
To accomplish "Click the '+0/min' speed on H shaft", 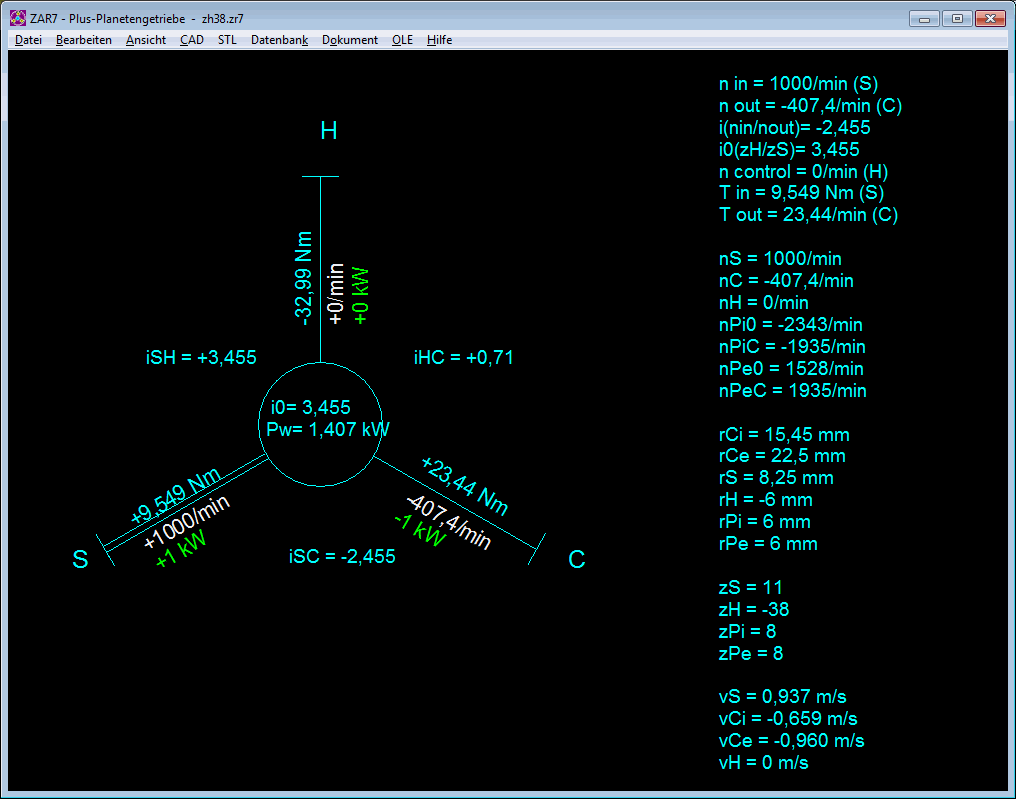I will tap(335, 294).
